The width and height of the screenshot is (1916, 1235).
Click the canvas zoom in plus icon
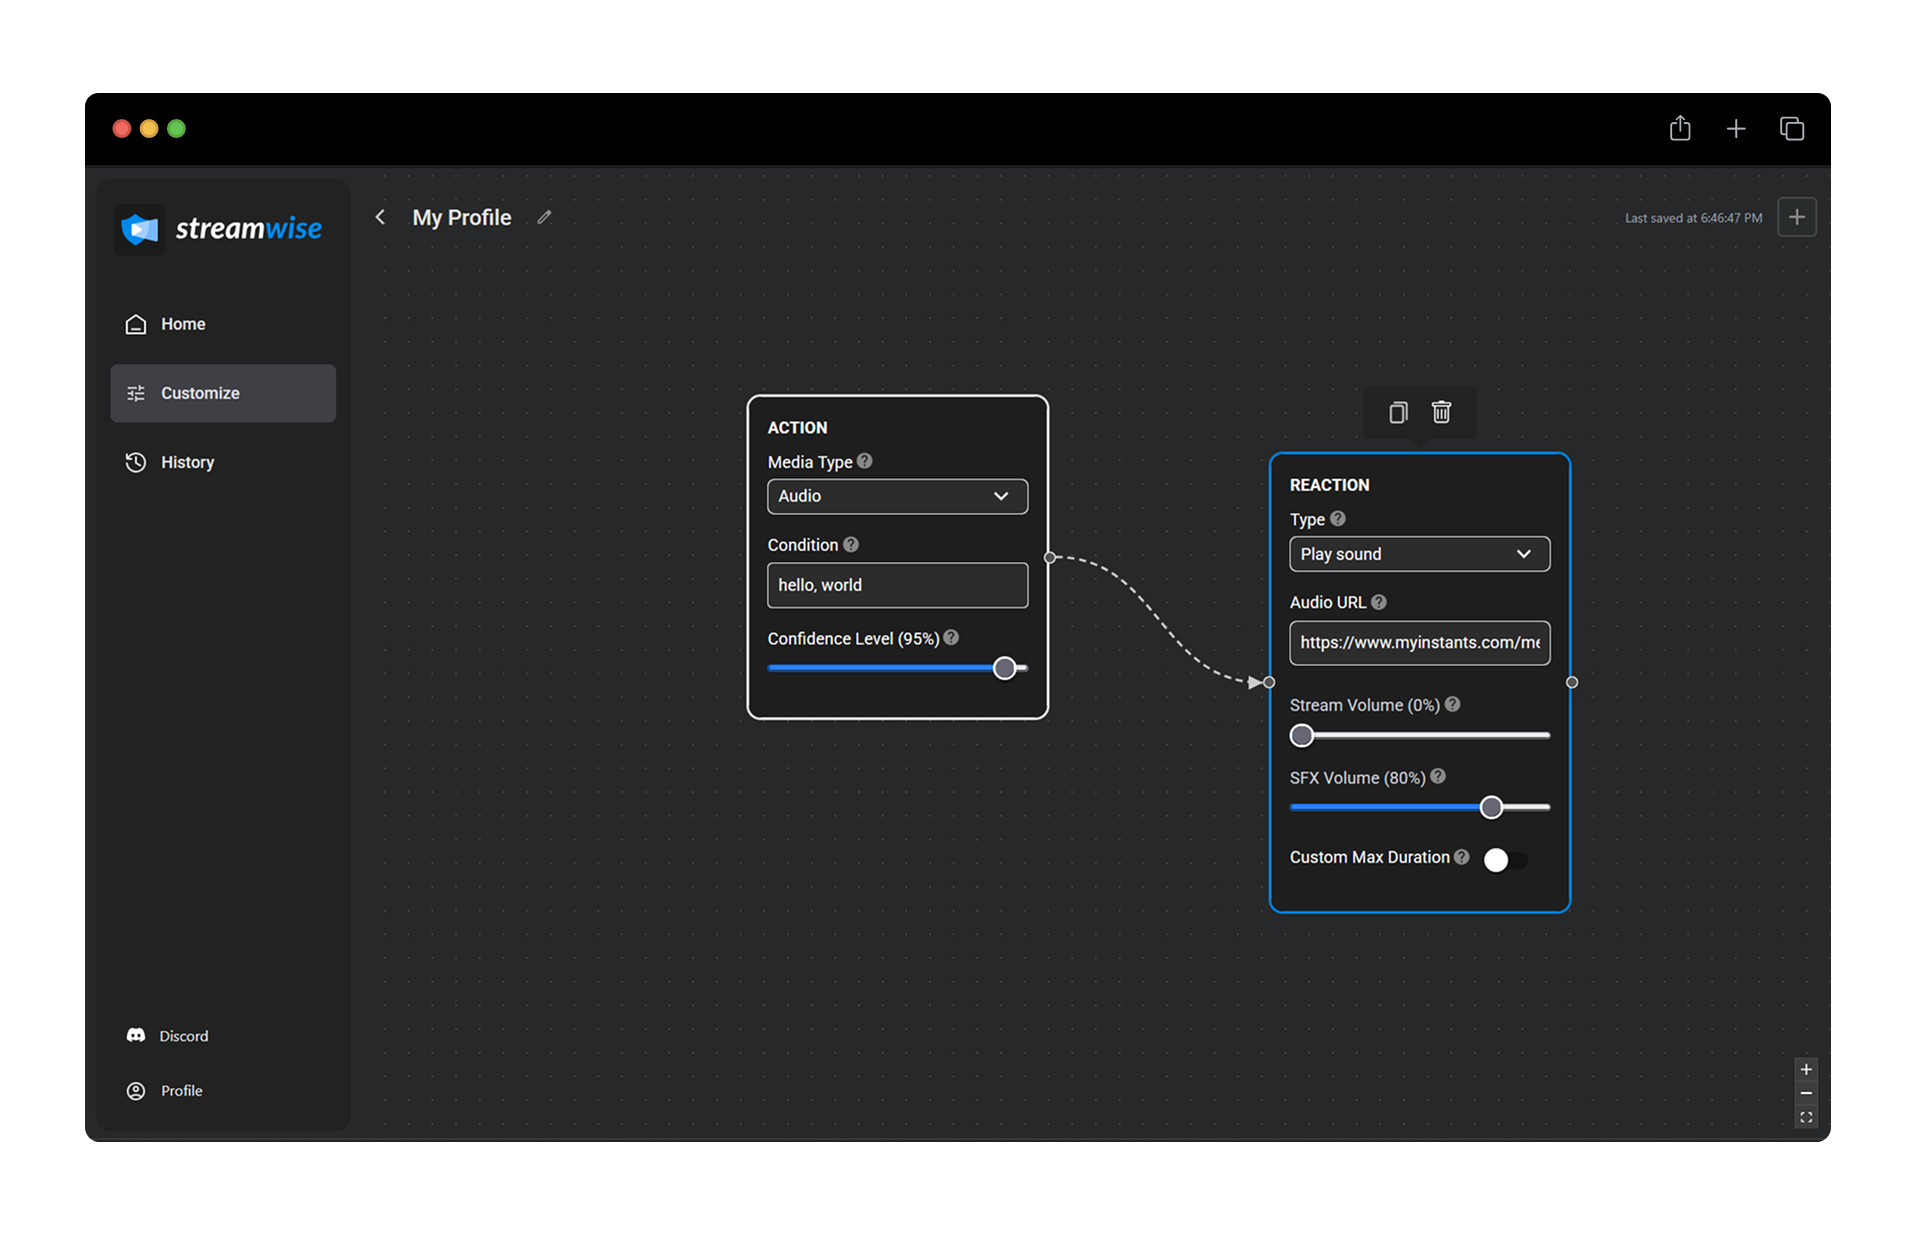point(1806,1069)
